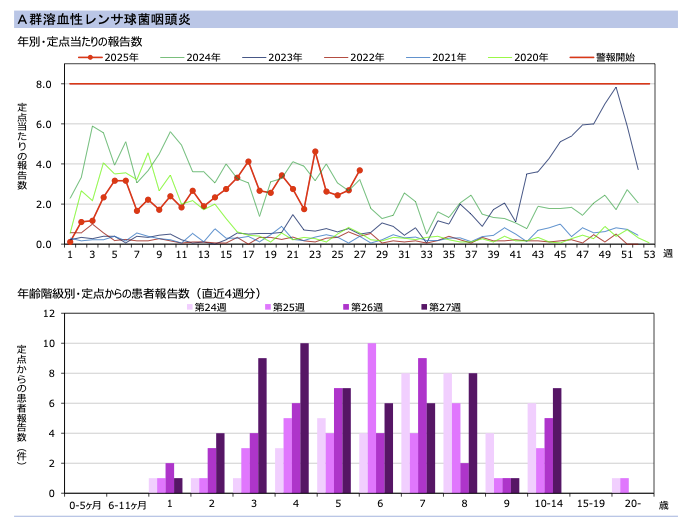Screen dimensions: 688x517
Task: Click the 12 y-axis label in bar chart
Action: (49, 313)
